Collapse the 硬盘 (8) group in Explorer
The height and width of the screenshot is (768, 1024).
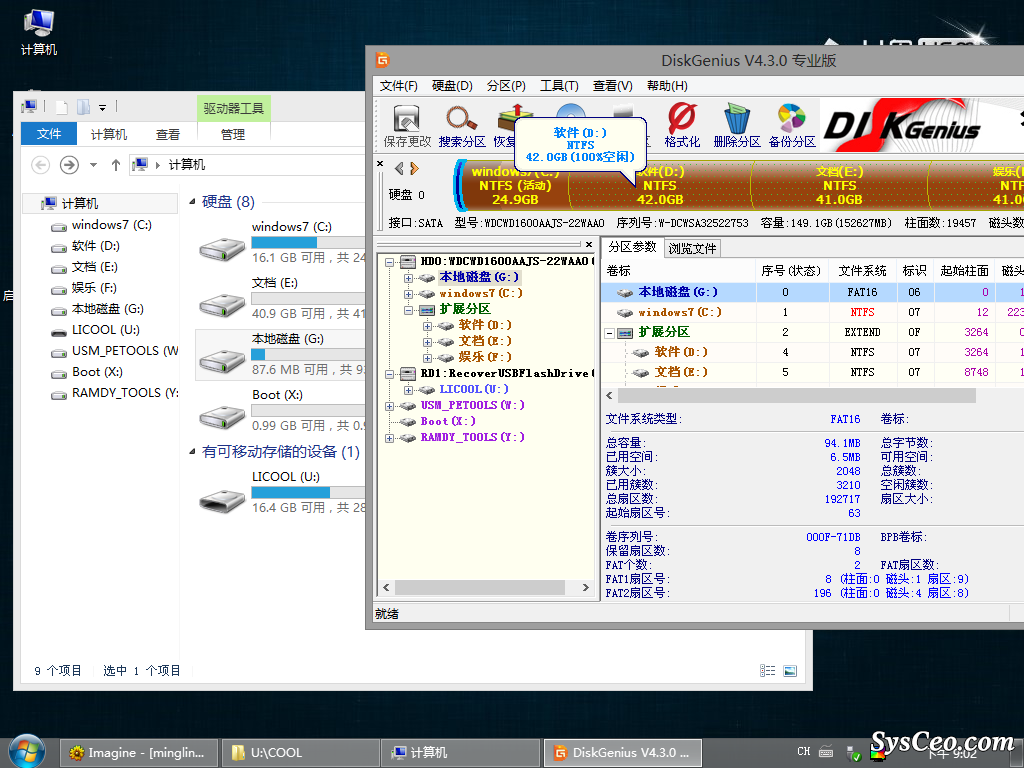(x=192, y=202)
